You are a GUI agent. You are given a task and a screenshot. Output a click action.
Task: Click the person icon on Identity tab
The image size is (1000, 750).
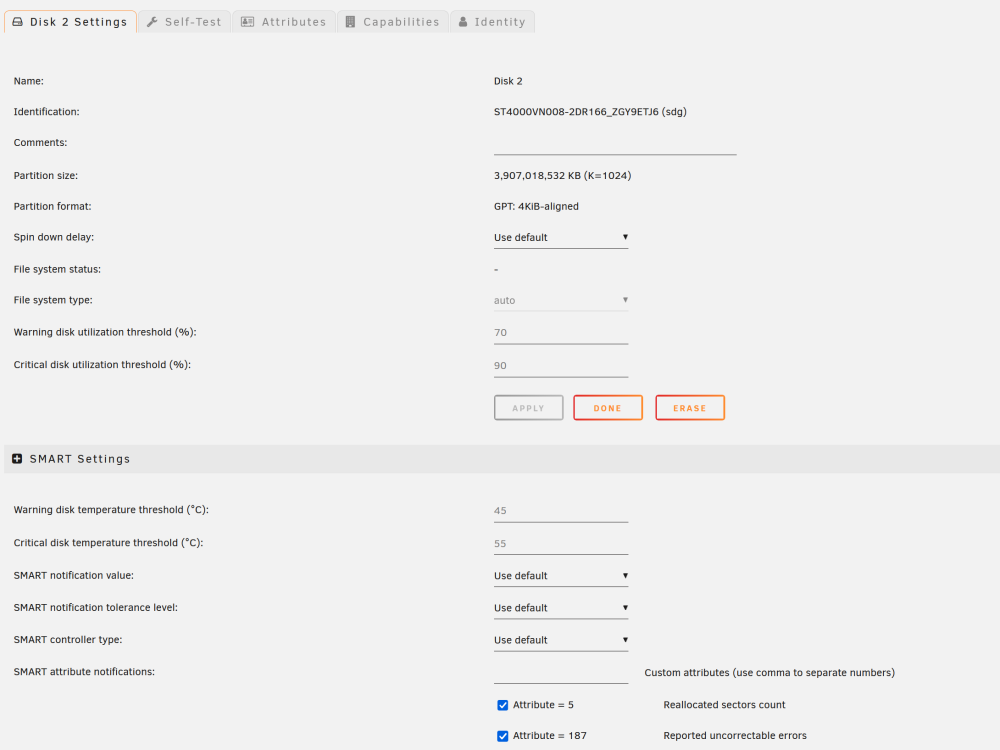463,22
